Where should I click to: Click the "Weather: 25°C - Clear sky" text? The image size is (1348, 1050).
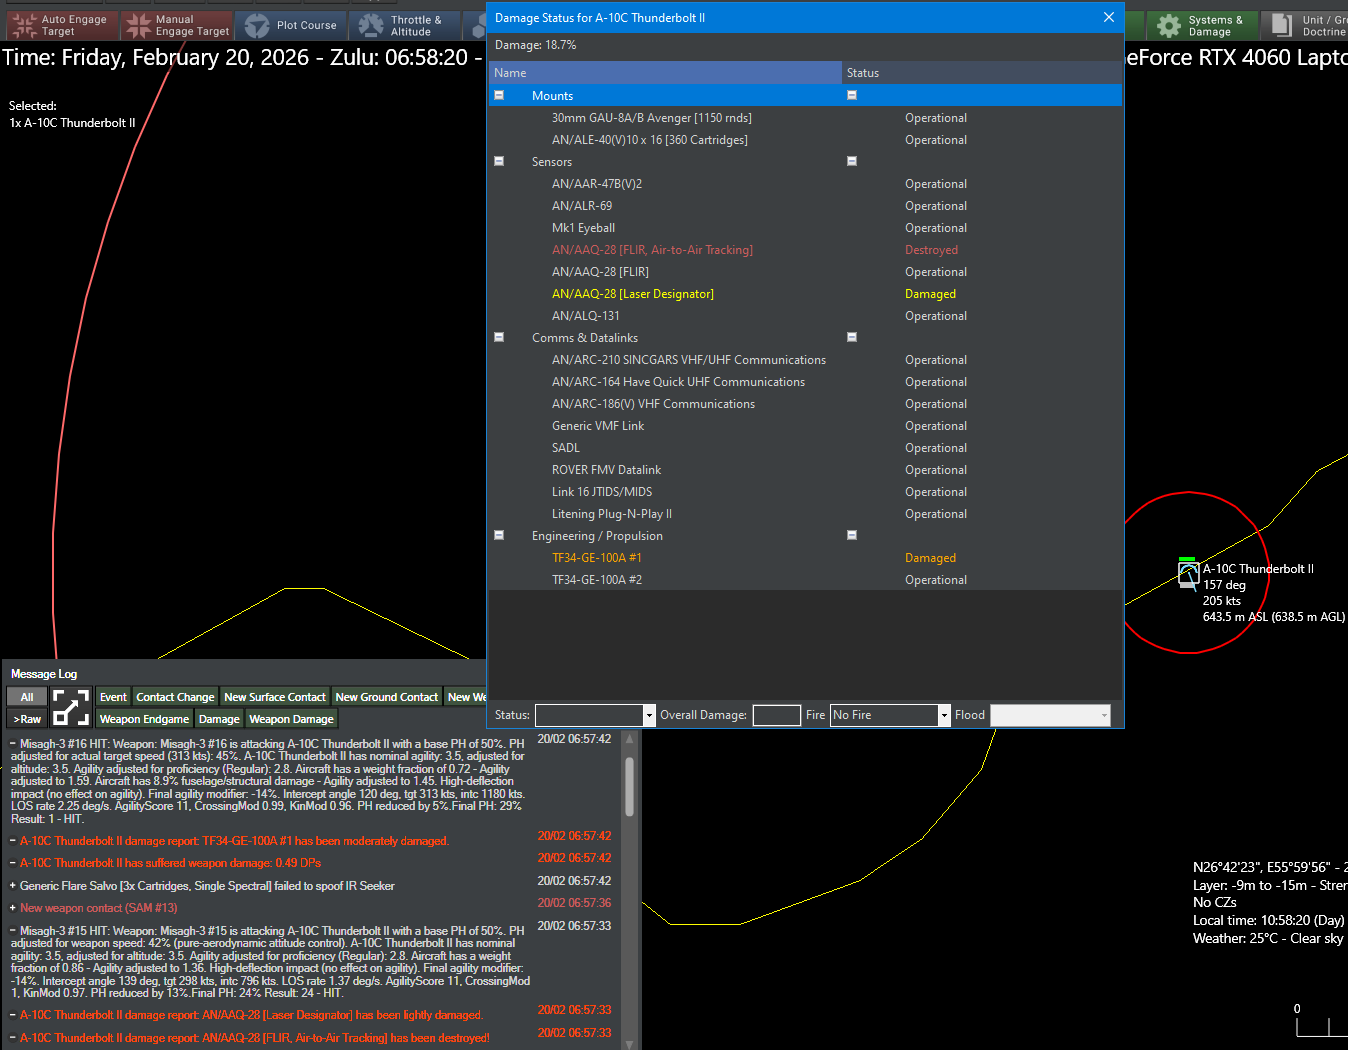(1268, 938)
